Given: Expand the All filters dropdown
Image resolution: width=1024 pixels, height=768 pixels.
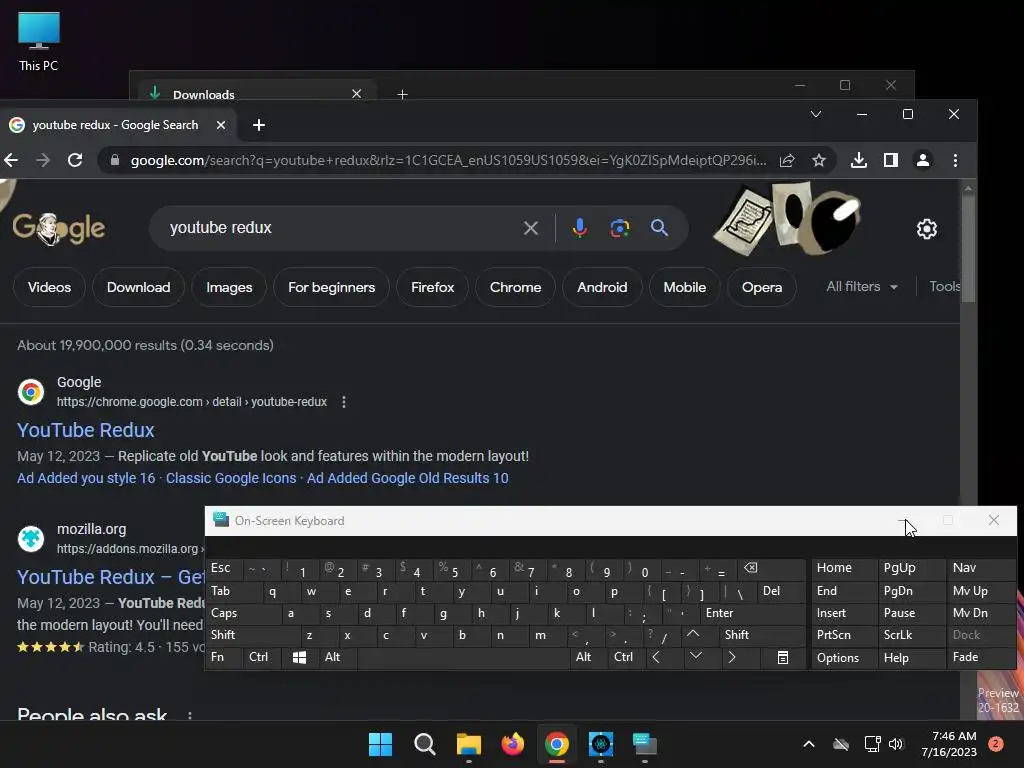Looking at the screenshot, I should tap(861, 287).
